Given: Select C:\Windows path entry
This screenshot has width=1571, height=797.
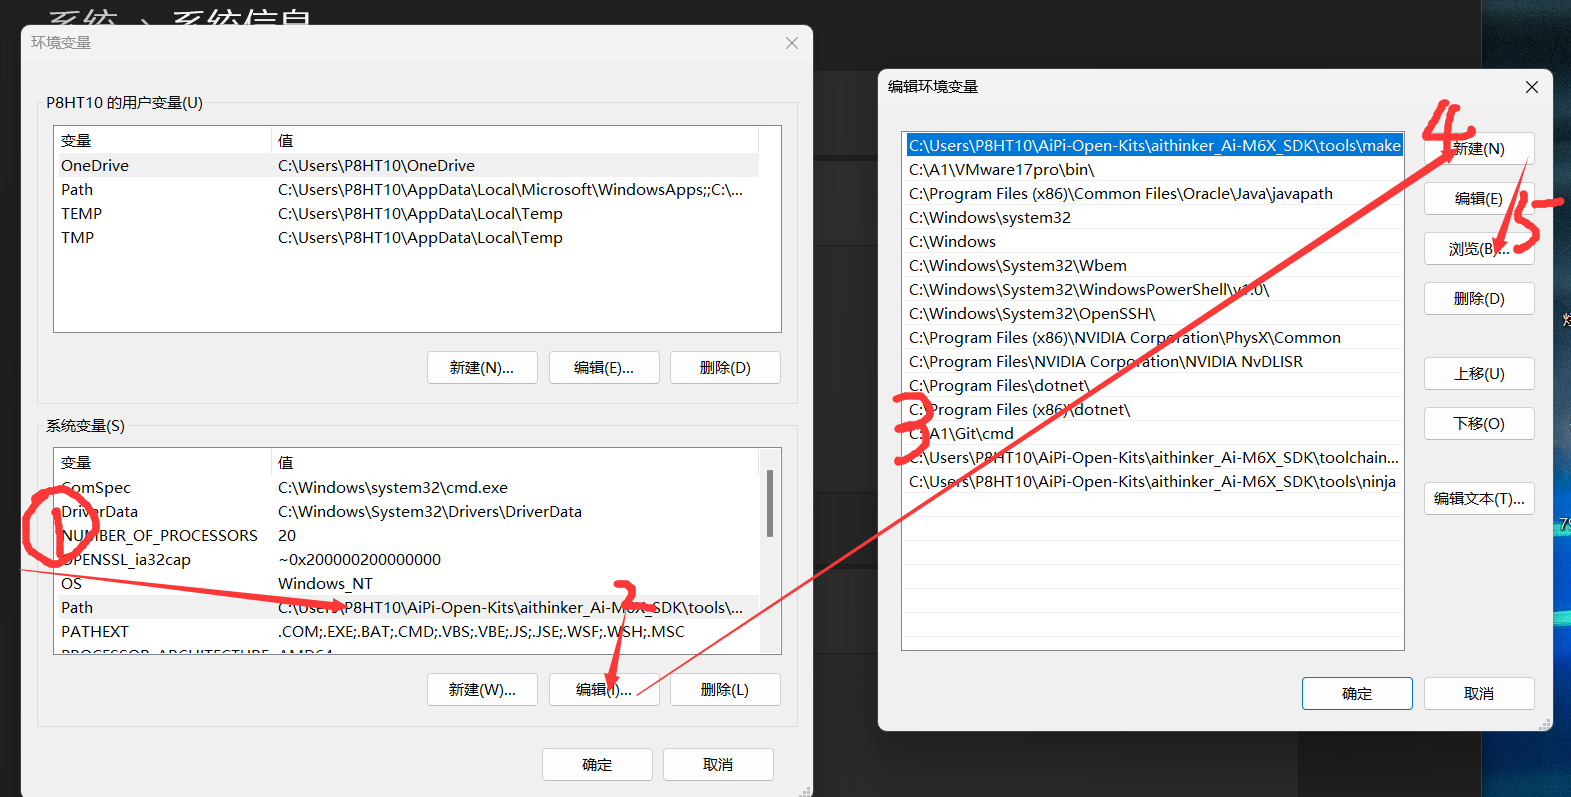Looking at the screenshot, I should point(1153,241).
